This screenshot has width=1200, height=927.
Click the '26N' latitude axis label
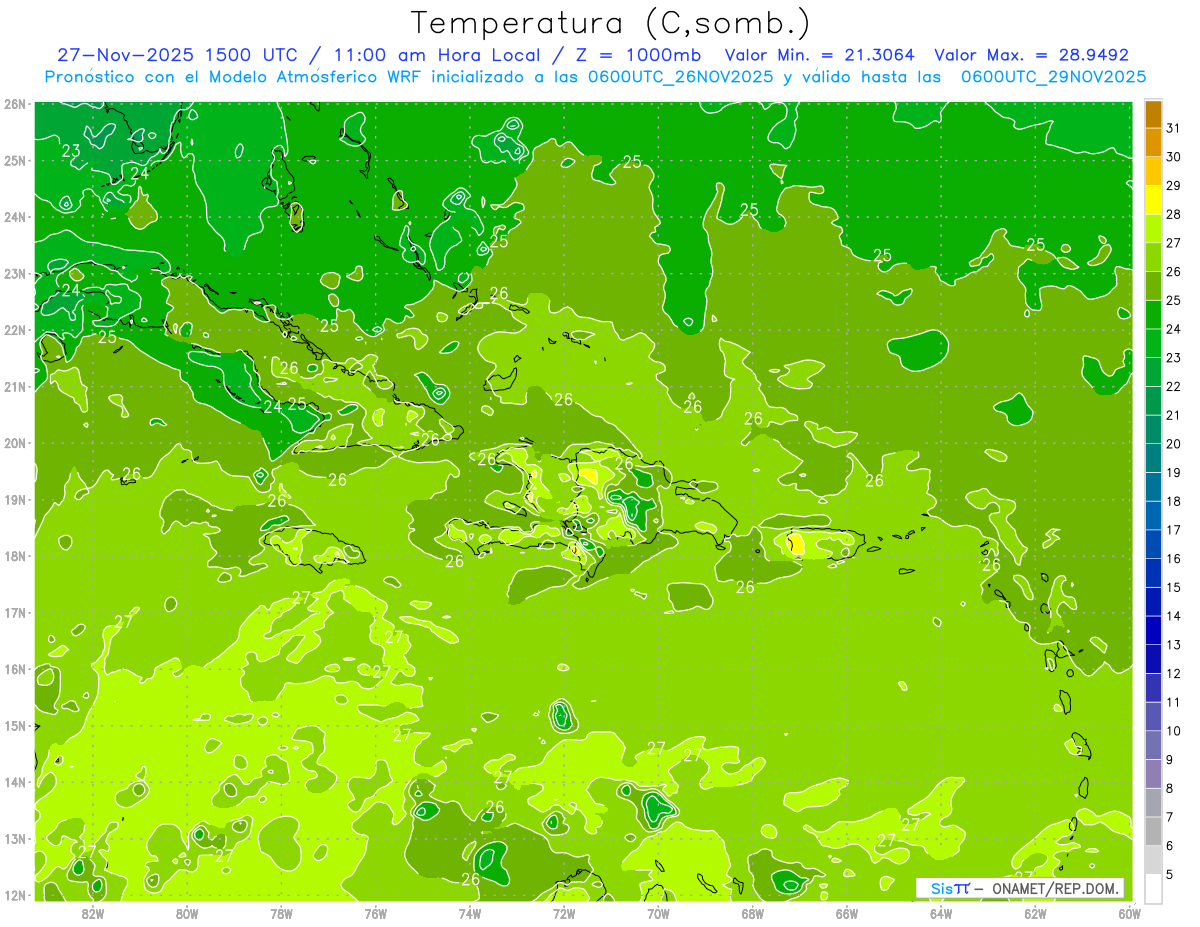(x=15, y=104)
